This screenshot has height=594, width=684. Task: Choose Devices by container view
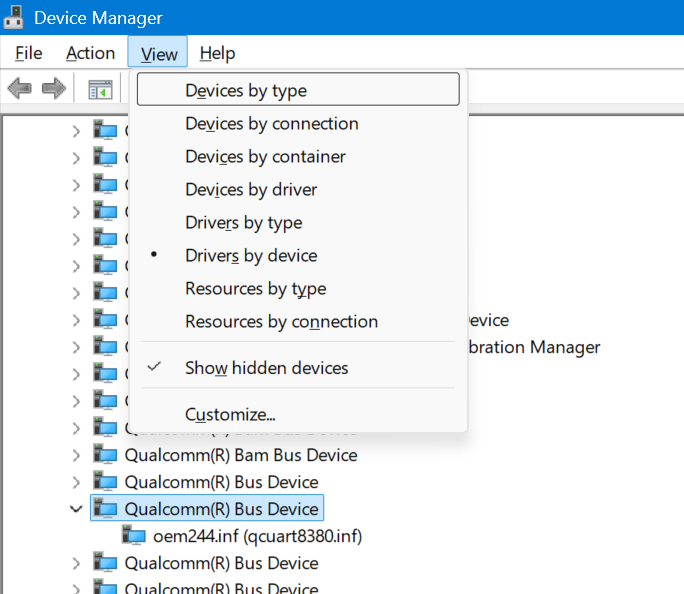(x=298, y=157)
